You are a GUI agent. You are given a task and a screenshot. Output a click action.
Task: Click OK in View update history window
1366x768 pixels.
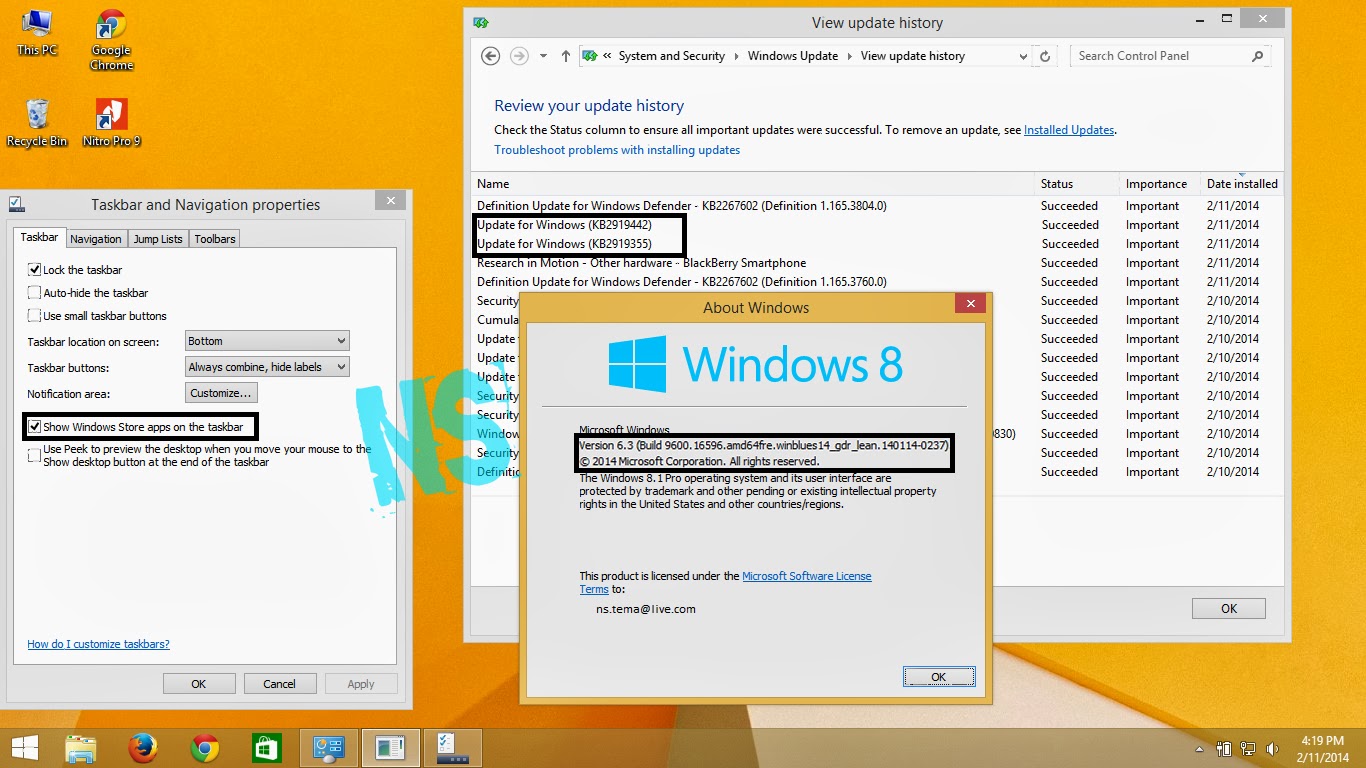click(x=1229, y=608)
